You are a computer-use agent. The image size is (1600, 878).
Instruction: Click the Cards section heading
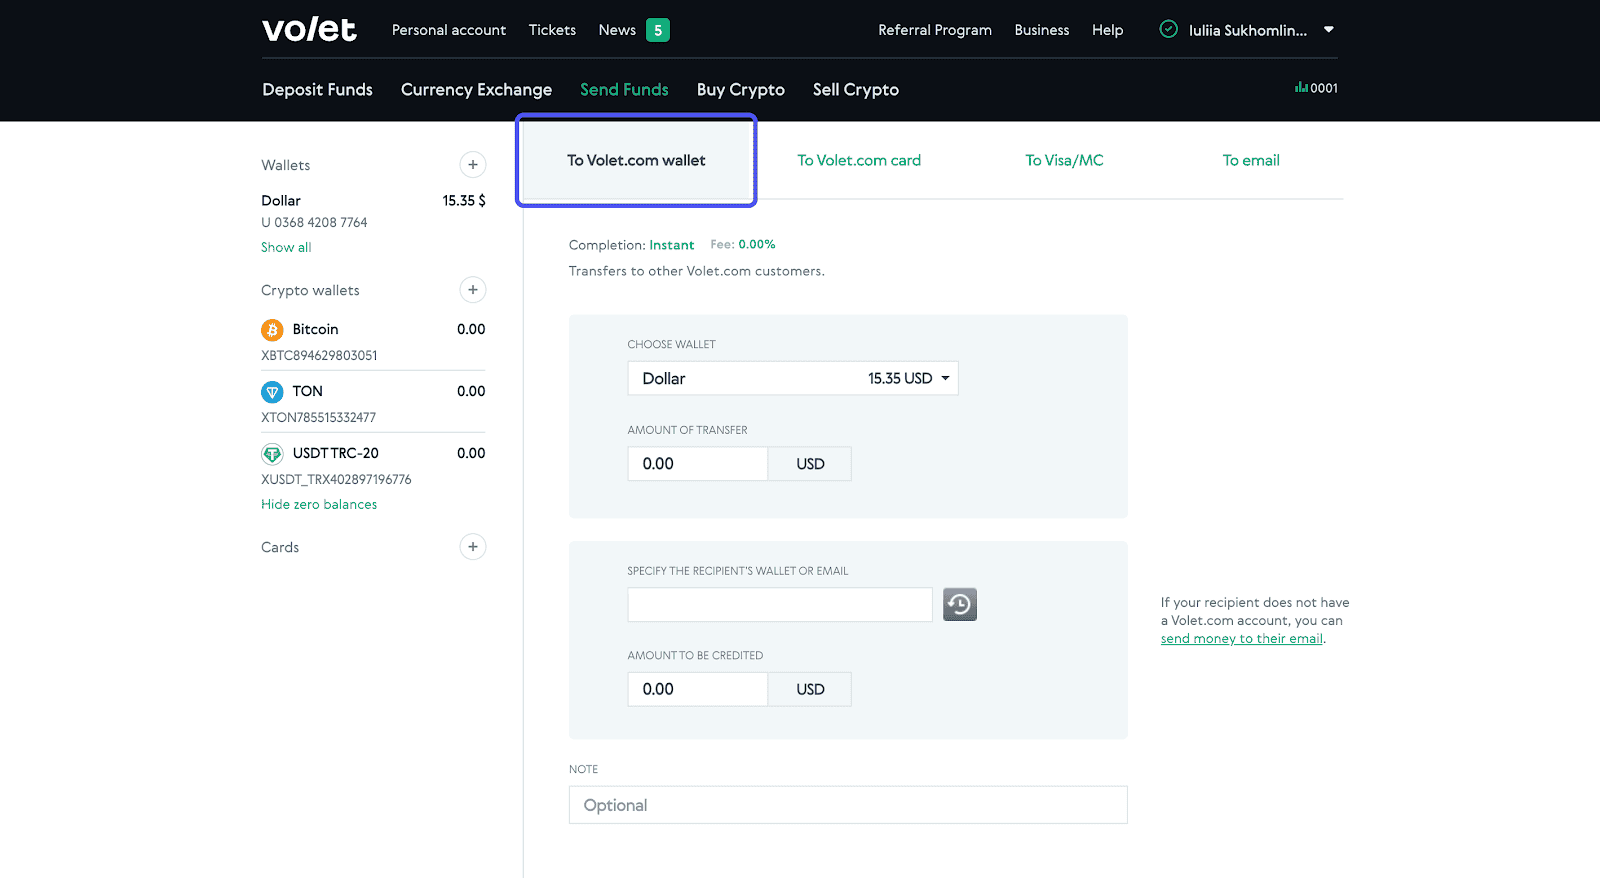(280, 548)
